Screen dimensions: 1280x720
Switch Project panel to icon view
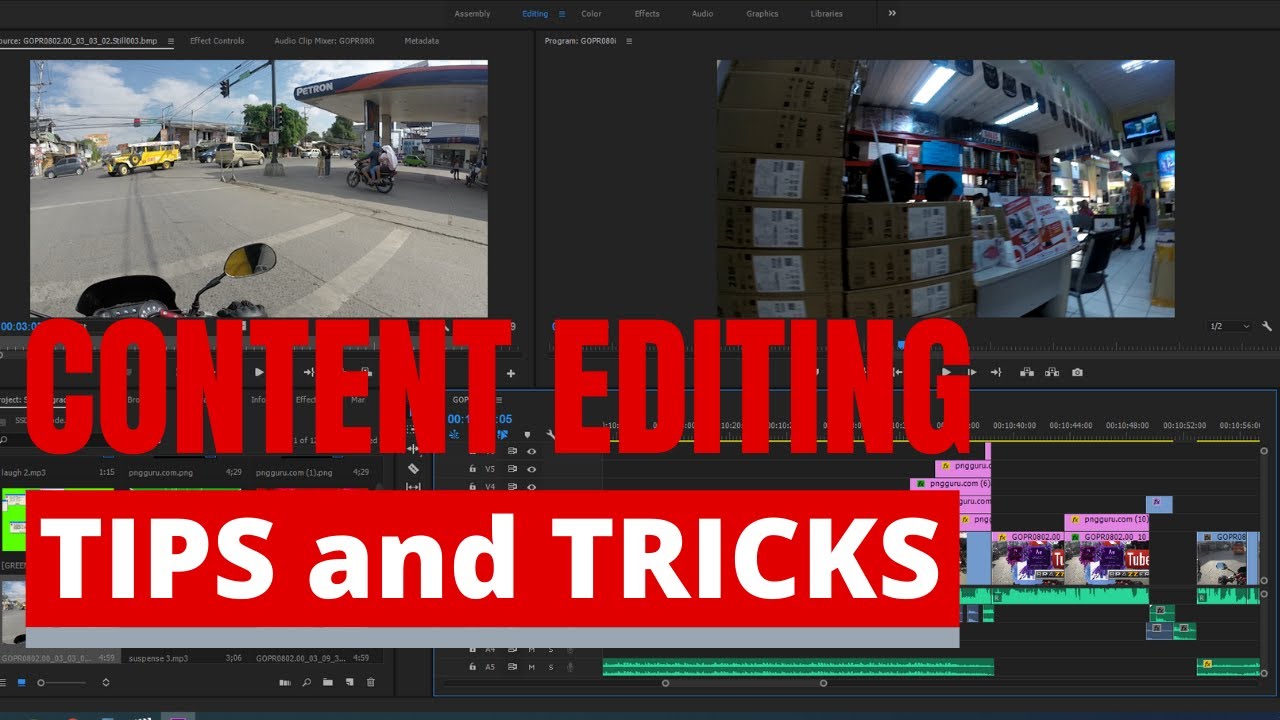pyautogui.click(x=21, y=682)
